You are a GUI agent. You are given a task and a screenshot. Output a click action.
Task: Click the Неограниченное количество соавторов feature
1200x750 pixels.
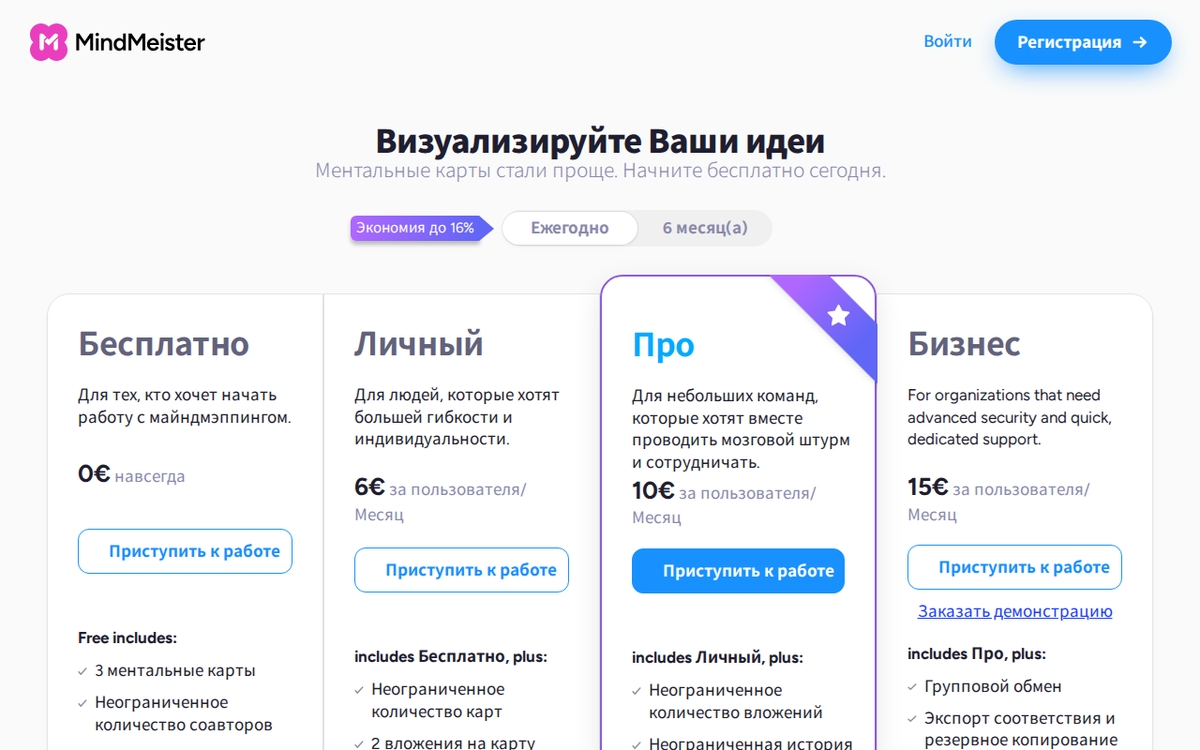coord(184,714)
